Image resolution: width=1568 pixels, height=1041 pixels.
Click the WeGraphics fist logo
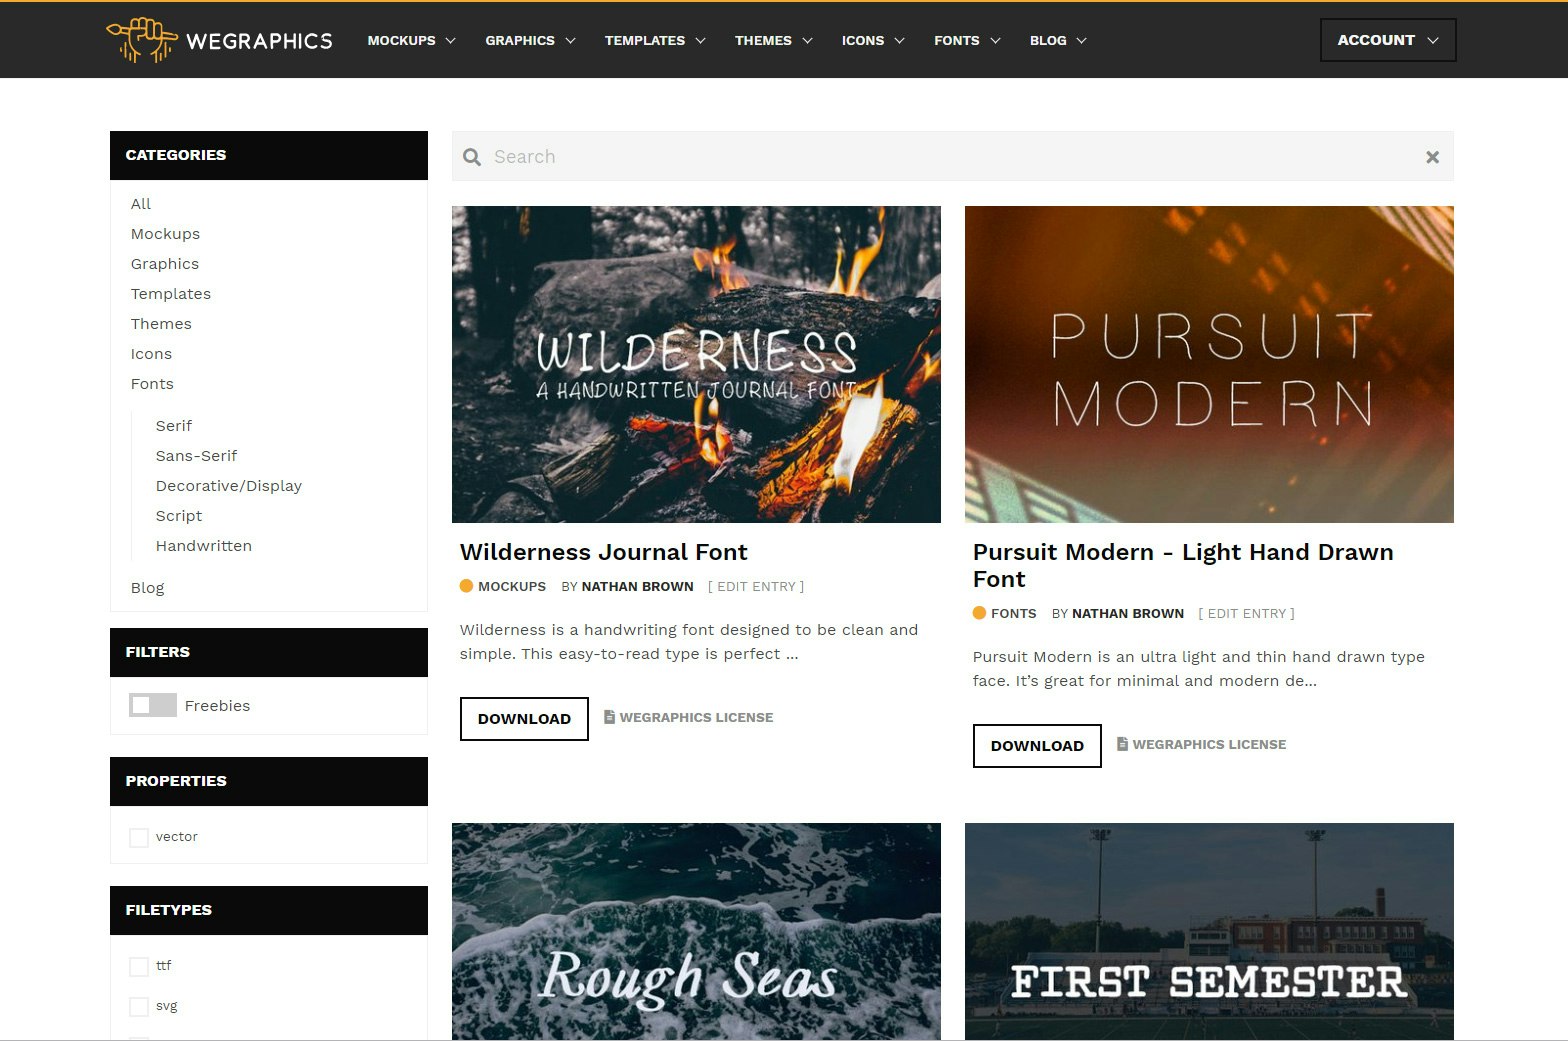coord(142,40)
